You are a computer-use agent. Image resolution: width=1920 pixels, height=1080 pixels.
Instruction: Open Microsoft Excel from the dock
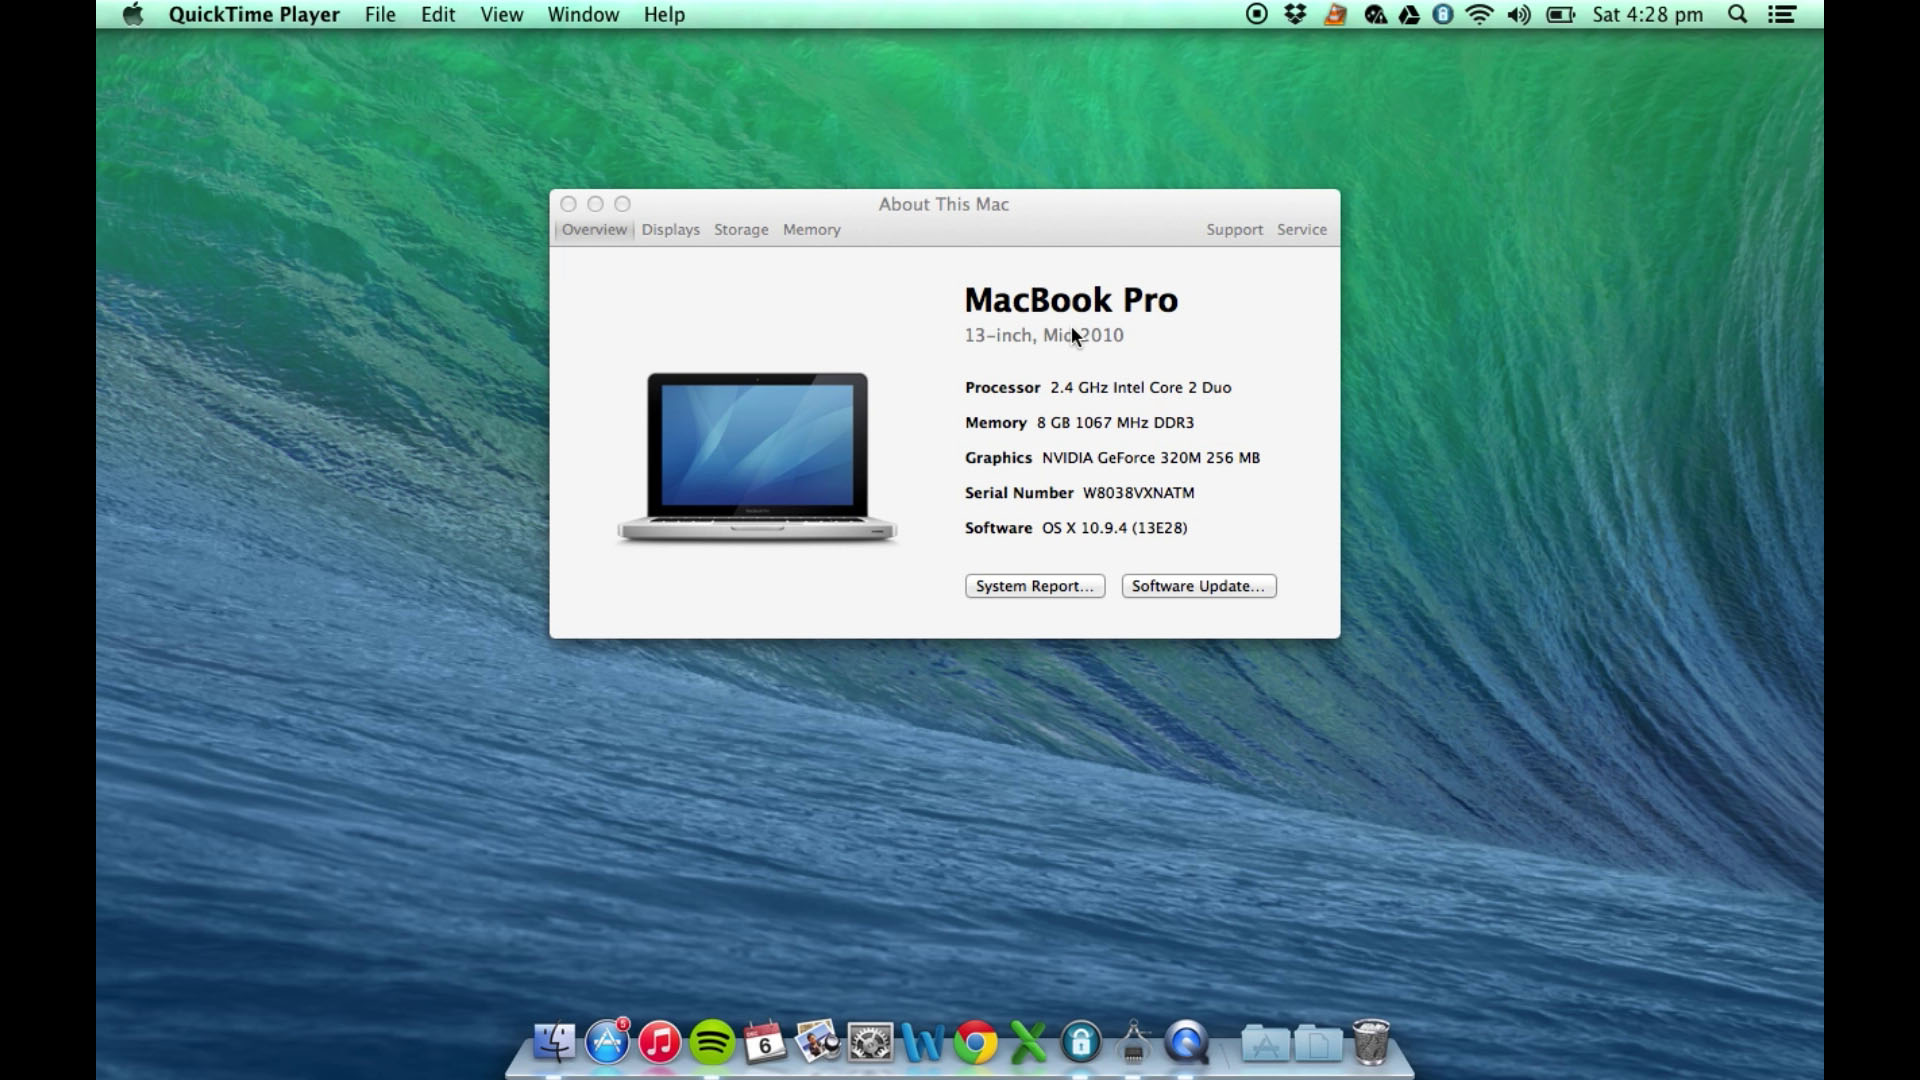[1028, 1043]
